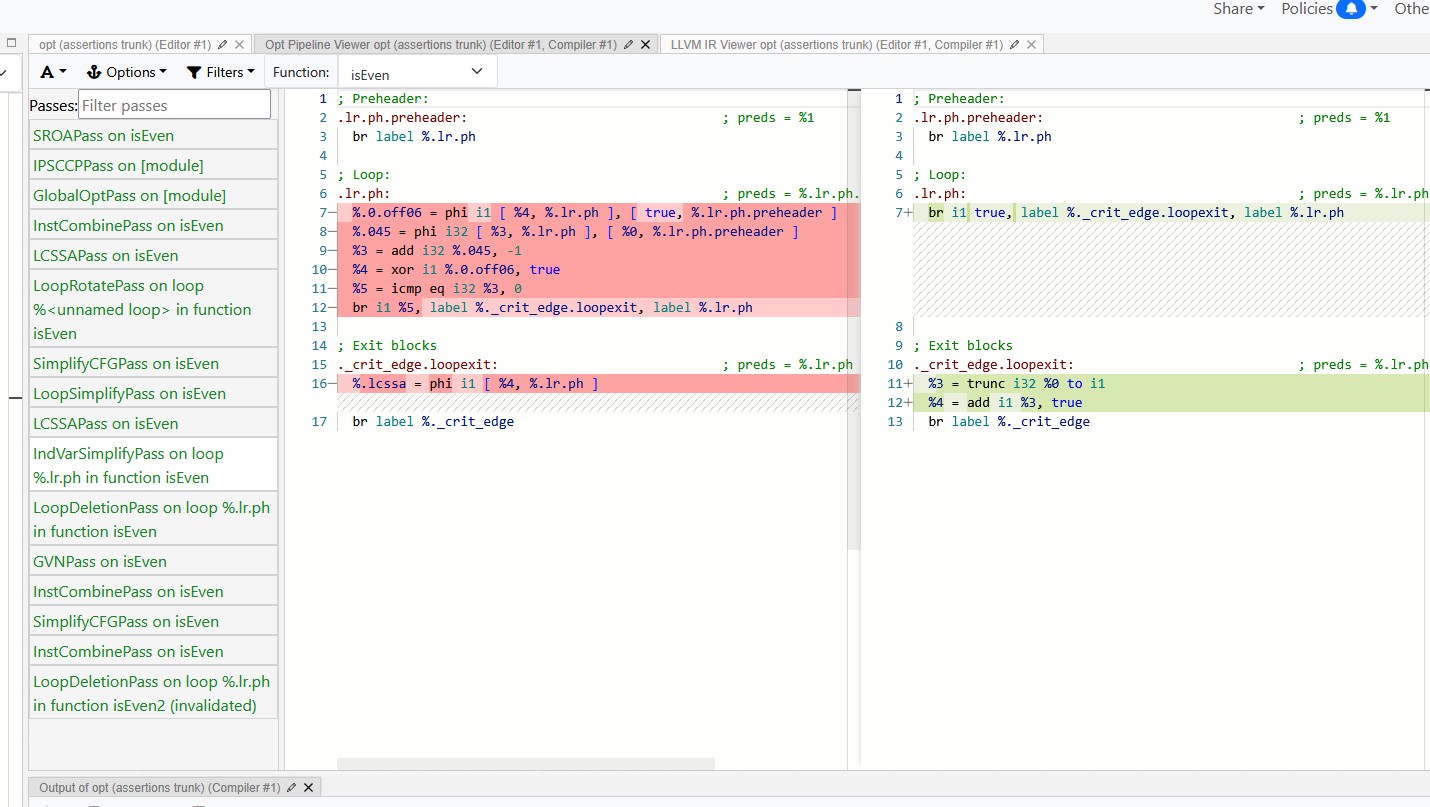Select the first SimplifyCFGPass on isEven

point(153,364)
